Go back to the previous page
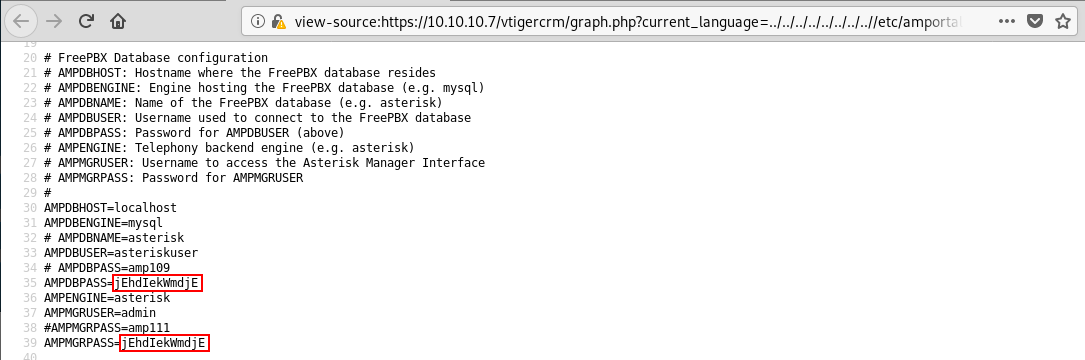 click(x=21, y=21)
